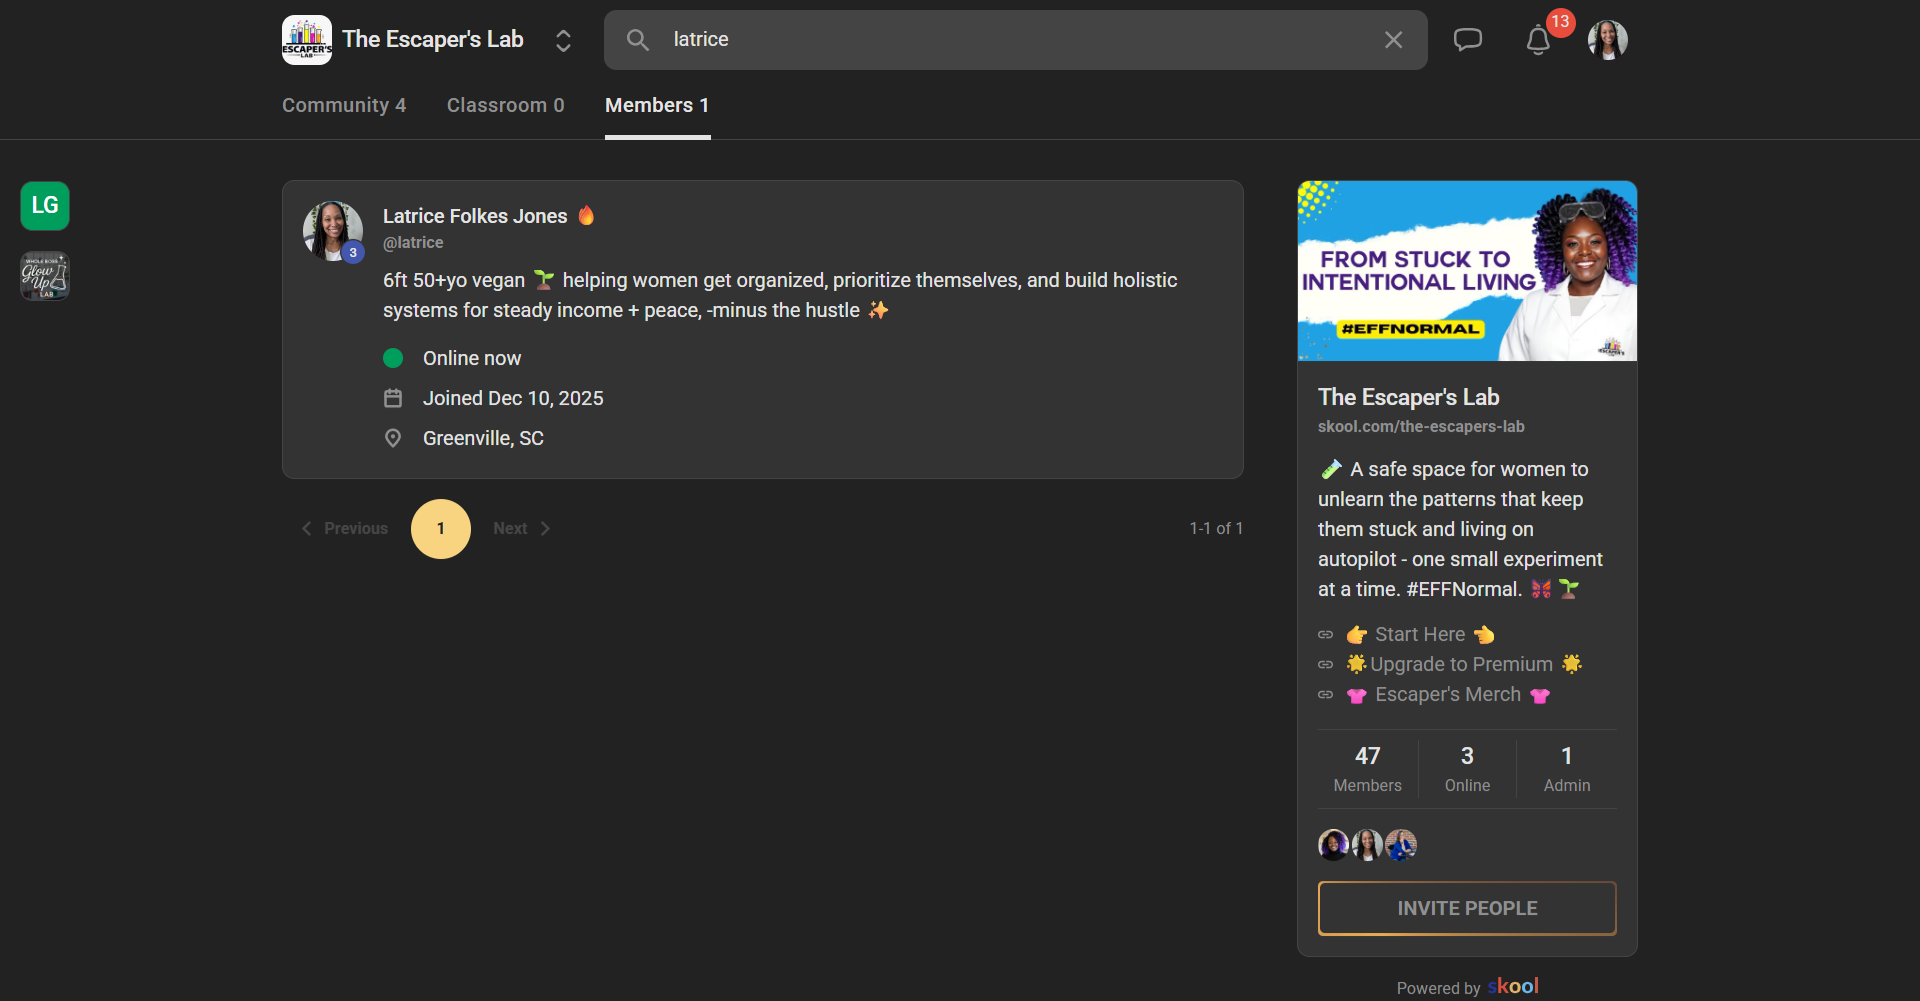Viewport: 1920px width, 1001px height.
Task: Open the Start Here link
Action: [1419, 634]
